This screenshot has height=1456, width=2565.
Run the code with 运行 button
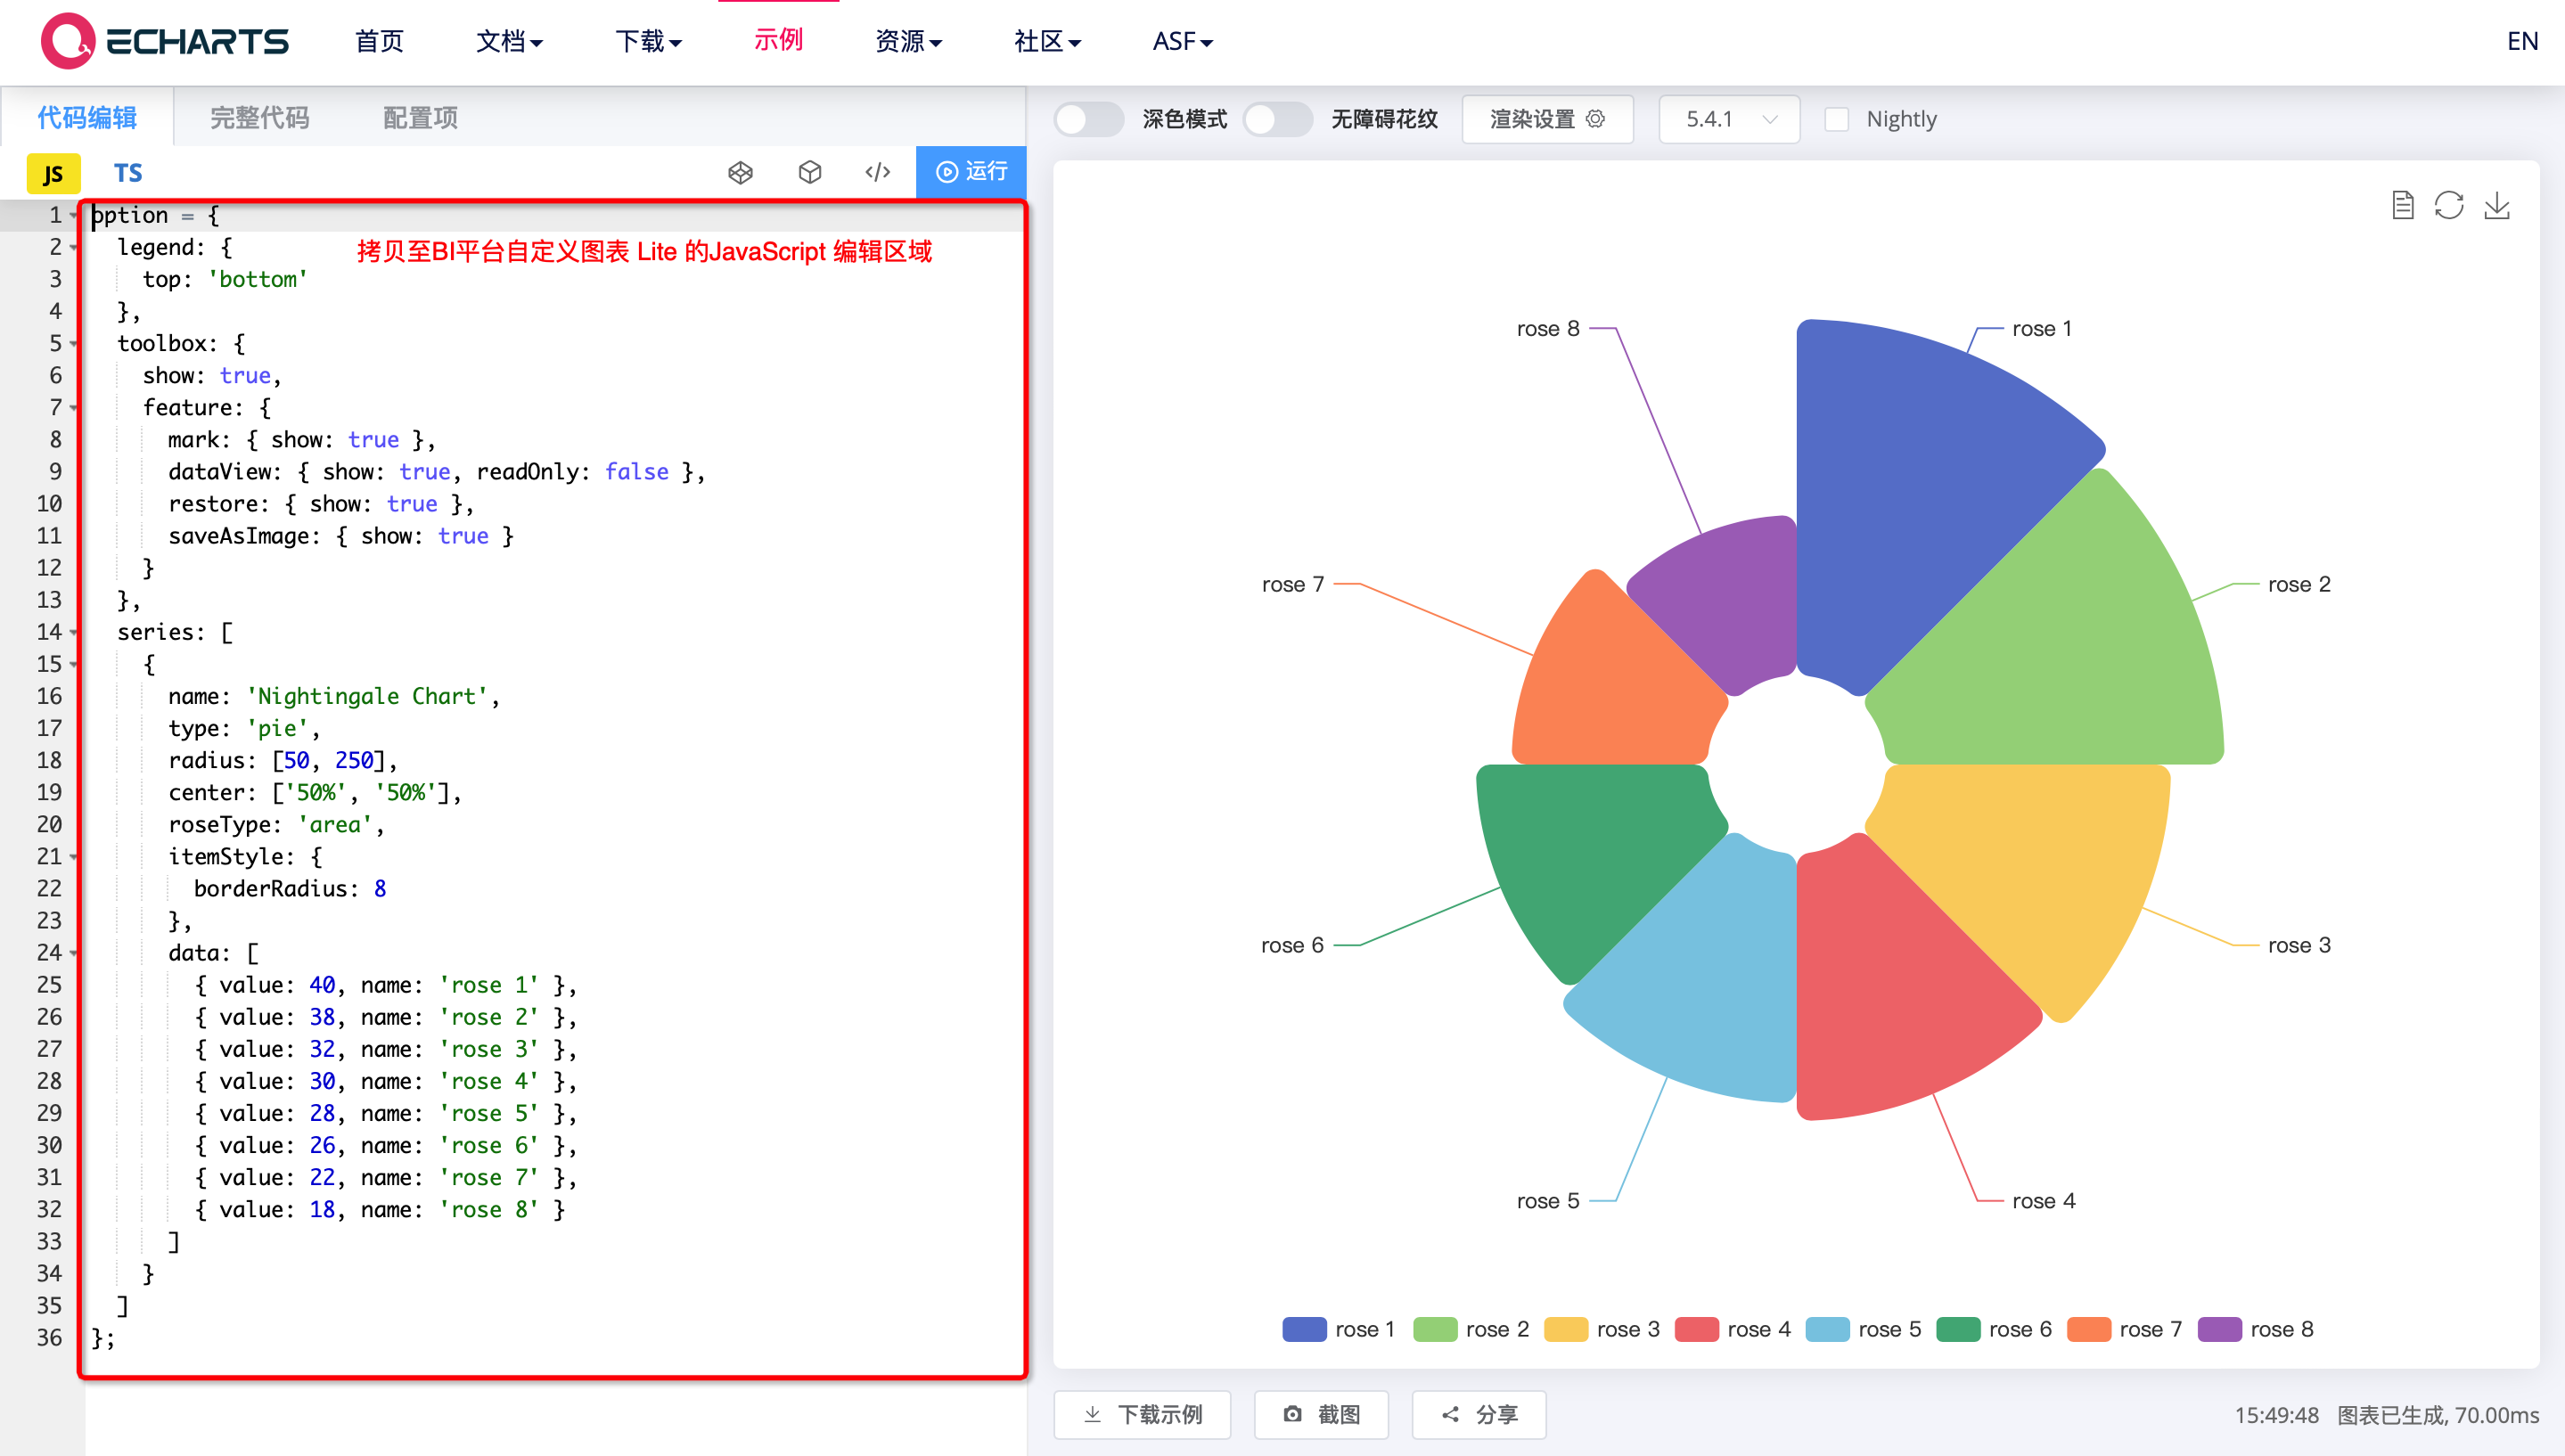pos(971,172)
